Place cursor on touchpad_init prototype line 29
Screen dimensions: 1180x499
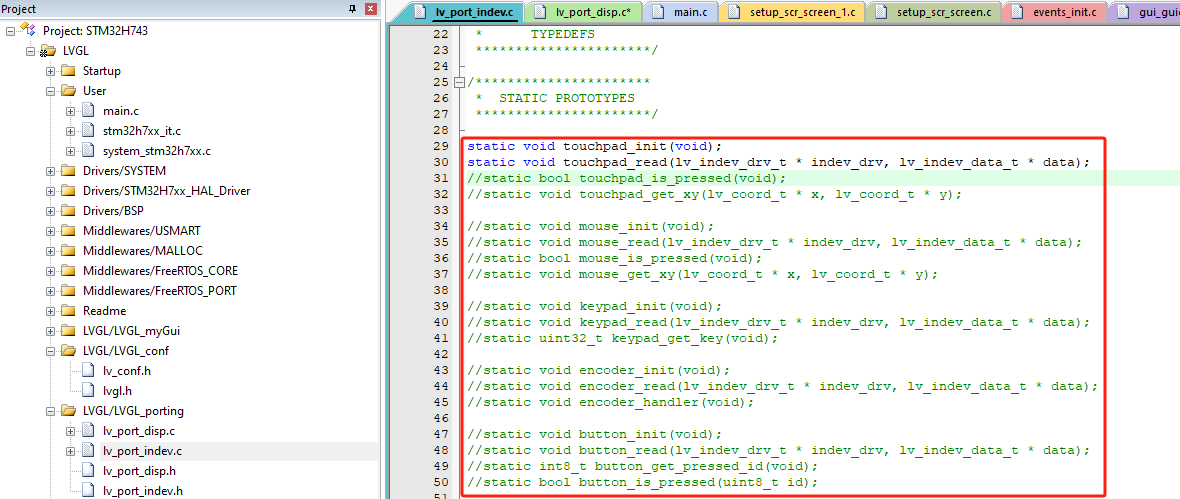(x=595, y=146)
